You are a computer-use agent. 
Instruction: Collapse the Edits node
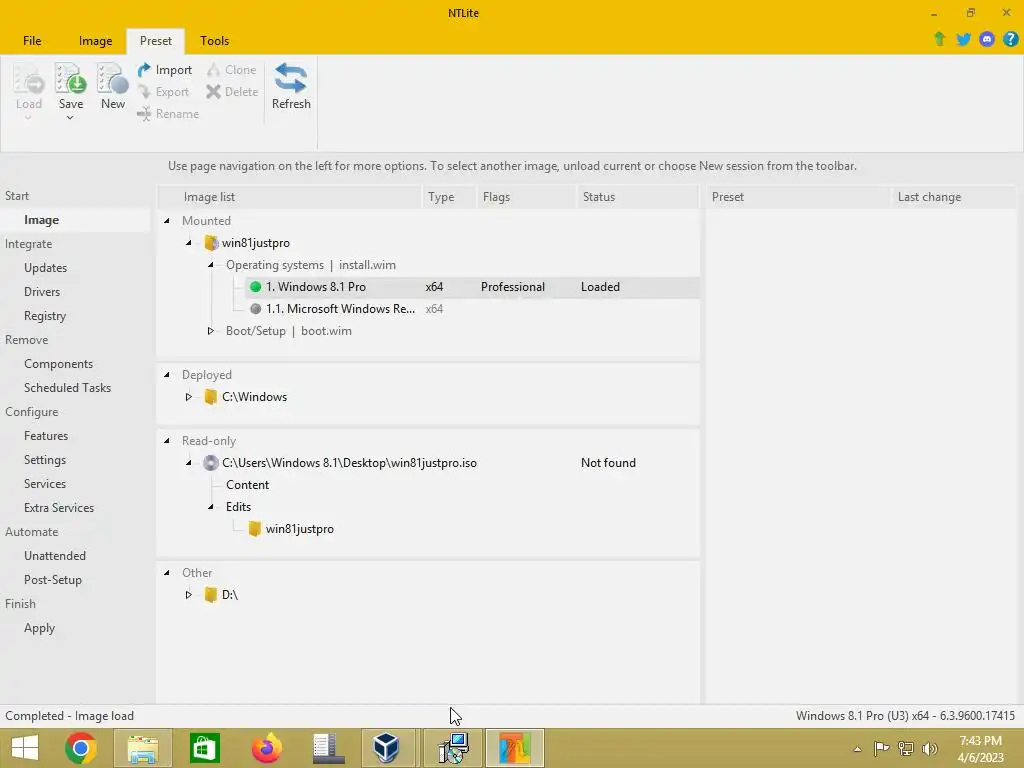pyautogui.click(x=210, y=507)
